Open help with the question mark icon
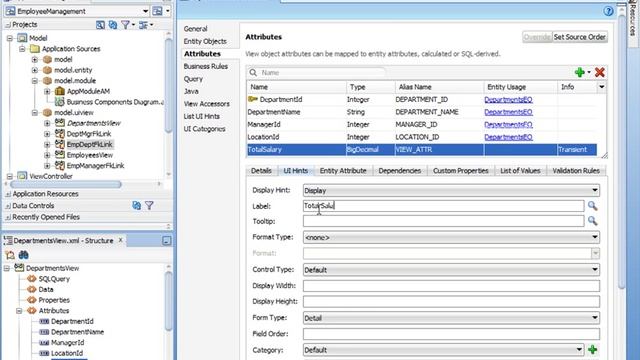 (x=608, y=11)
